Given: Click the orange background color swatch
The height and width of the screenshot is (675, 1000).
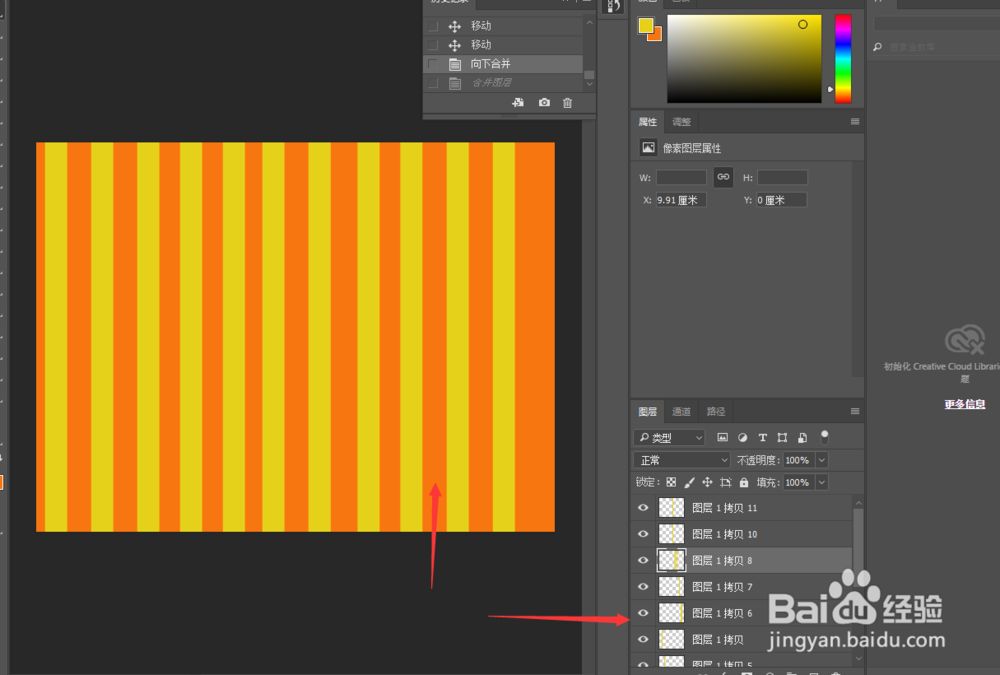Looking at the screenshot, I should [x=657, y=36].
